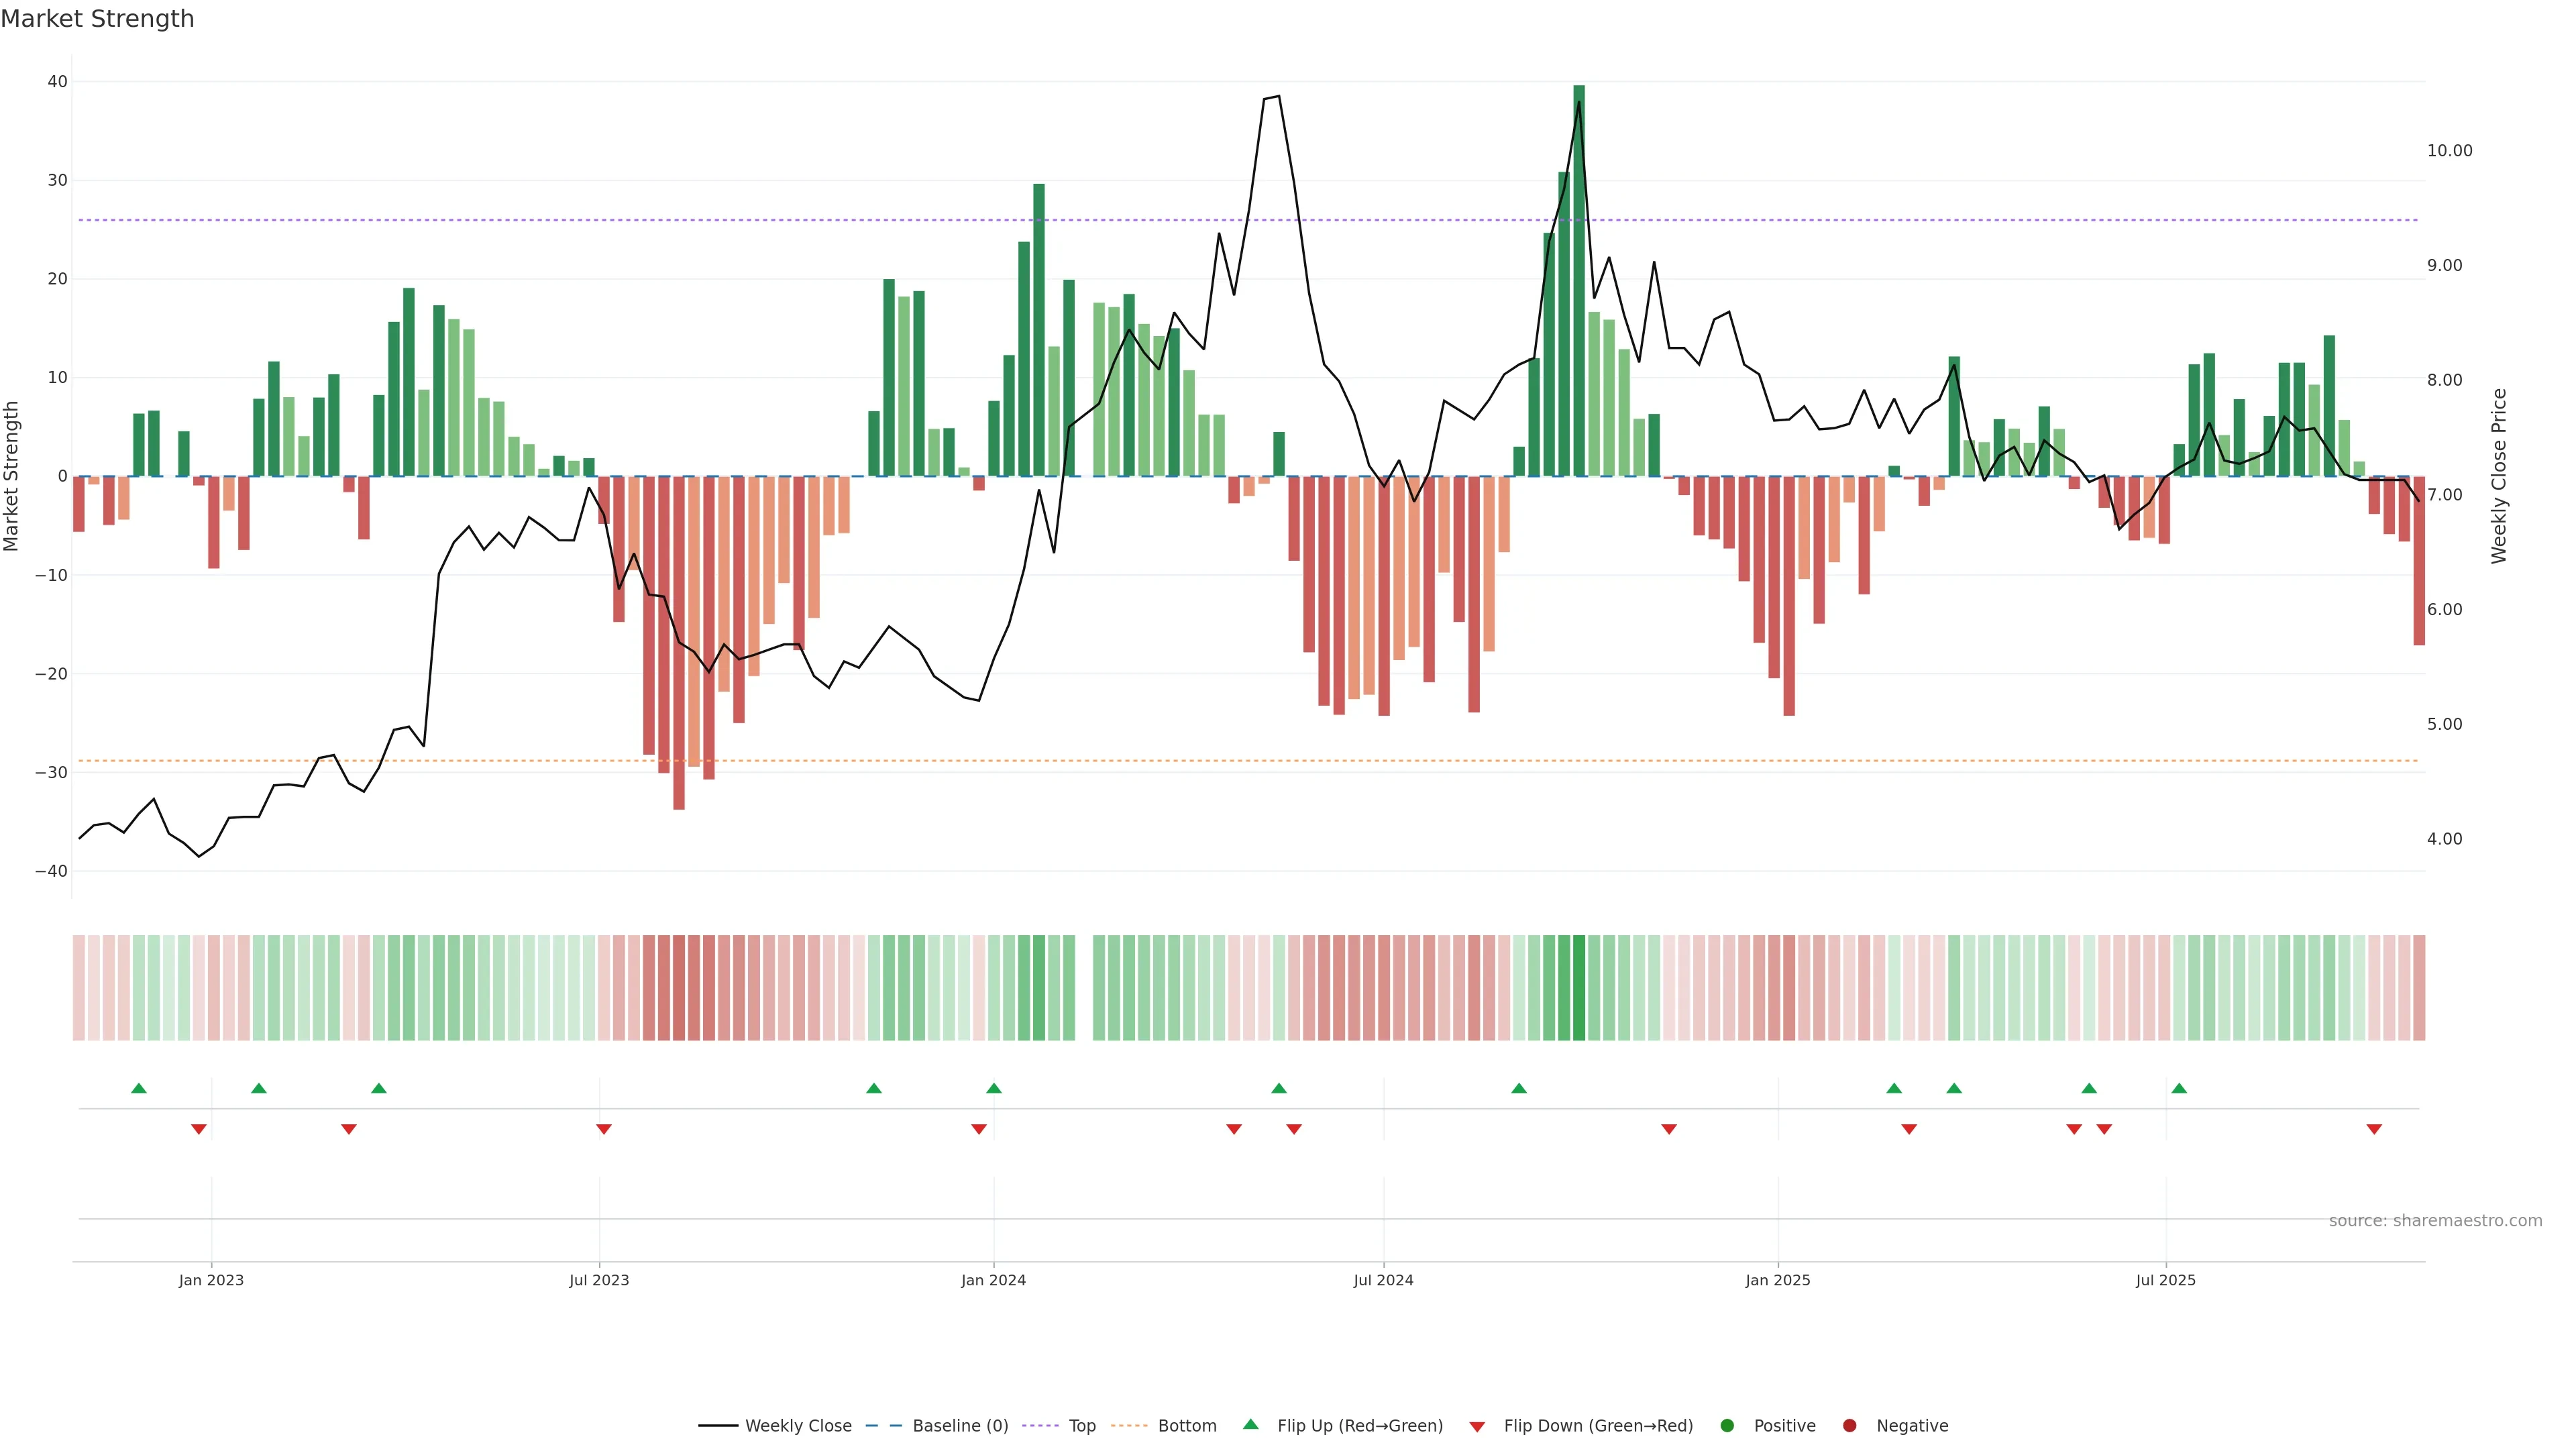Screen dimensions: 2576x1449
Task: Click Flip Down red triangle legend icon
Action: 1476,1426
